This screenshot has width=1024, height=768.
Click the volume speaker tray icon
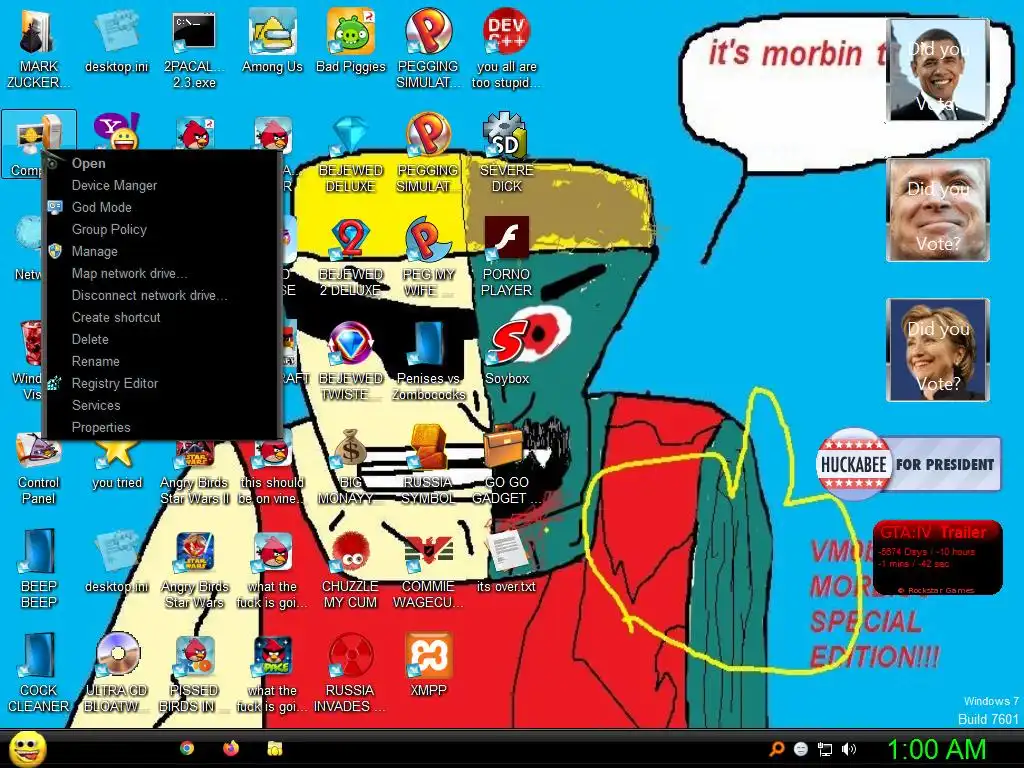[848, 749]
